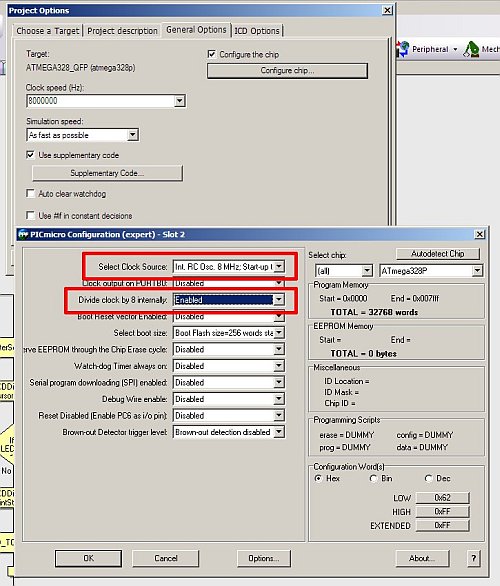Select the Hex radio button
The image size is (500, 586).
click(318, 478)
